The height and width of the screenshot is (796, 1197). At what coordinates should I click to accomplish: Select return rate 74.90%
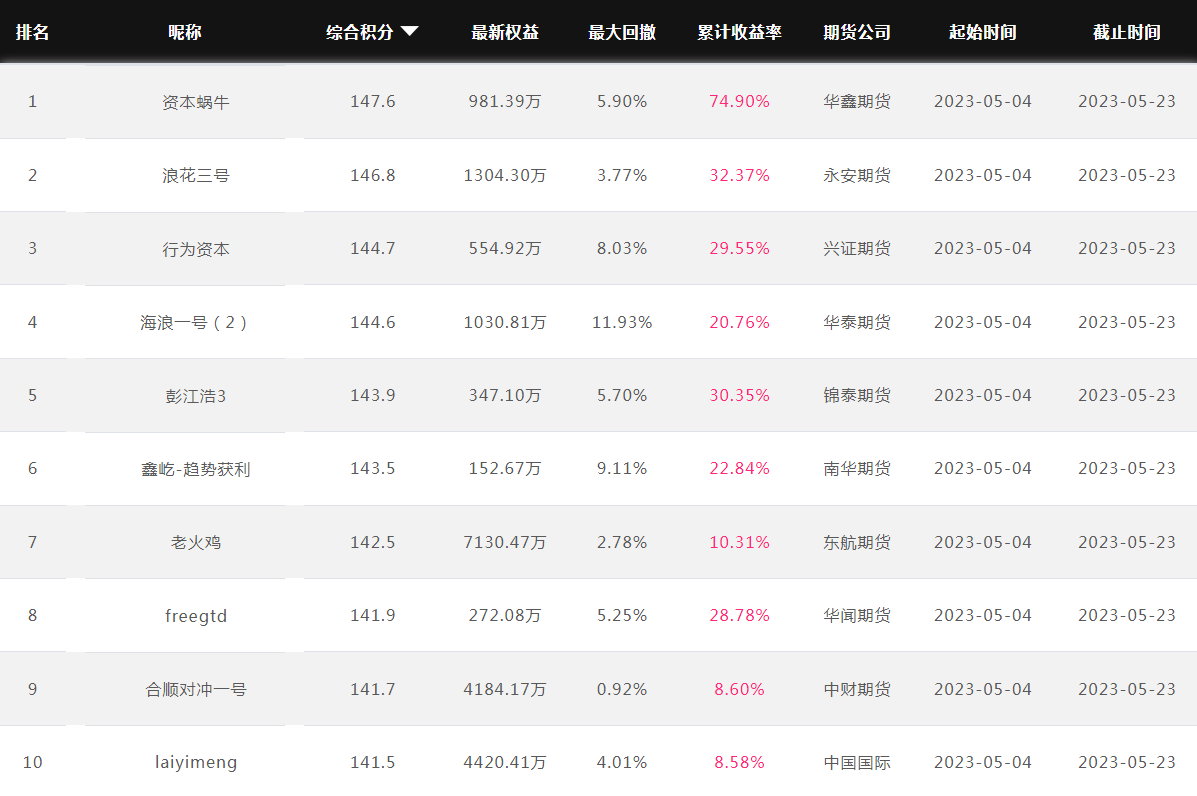739,102
